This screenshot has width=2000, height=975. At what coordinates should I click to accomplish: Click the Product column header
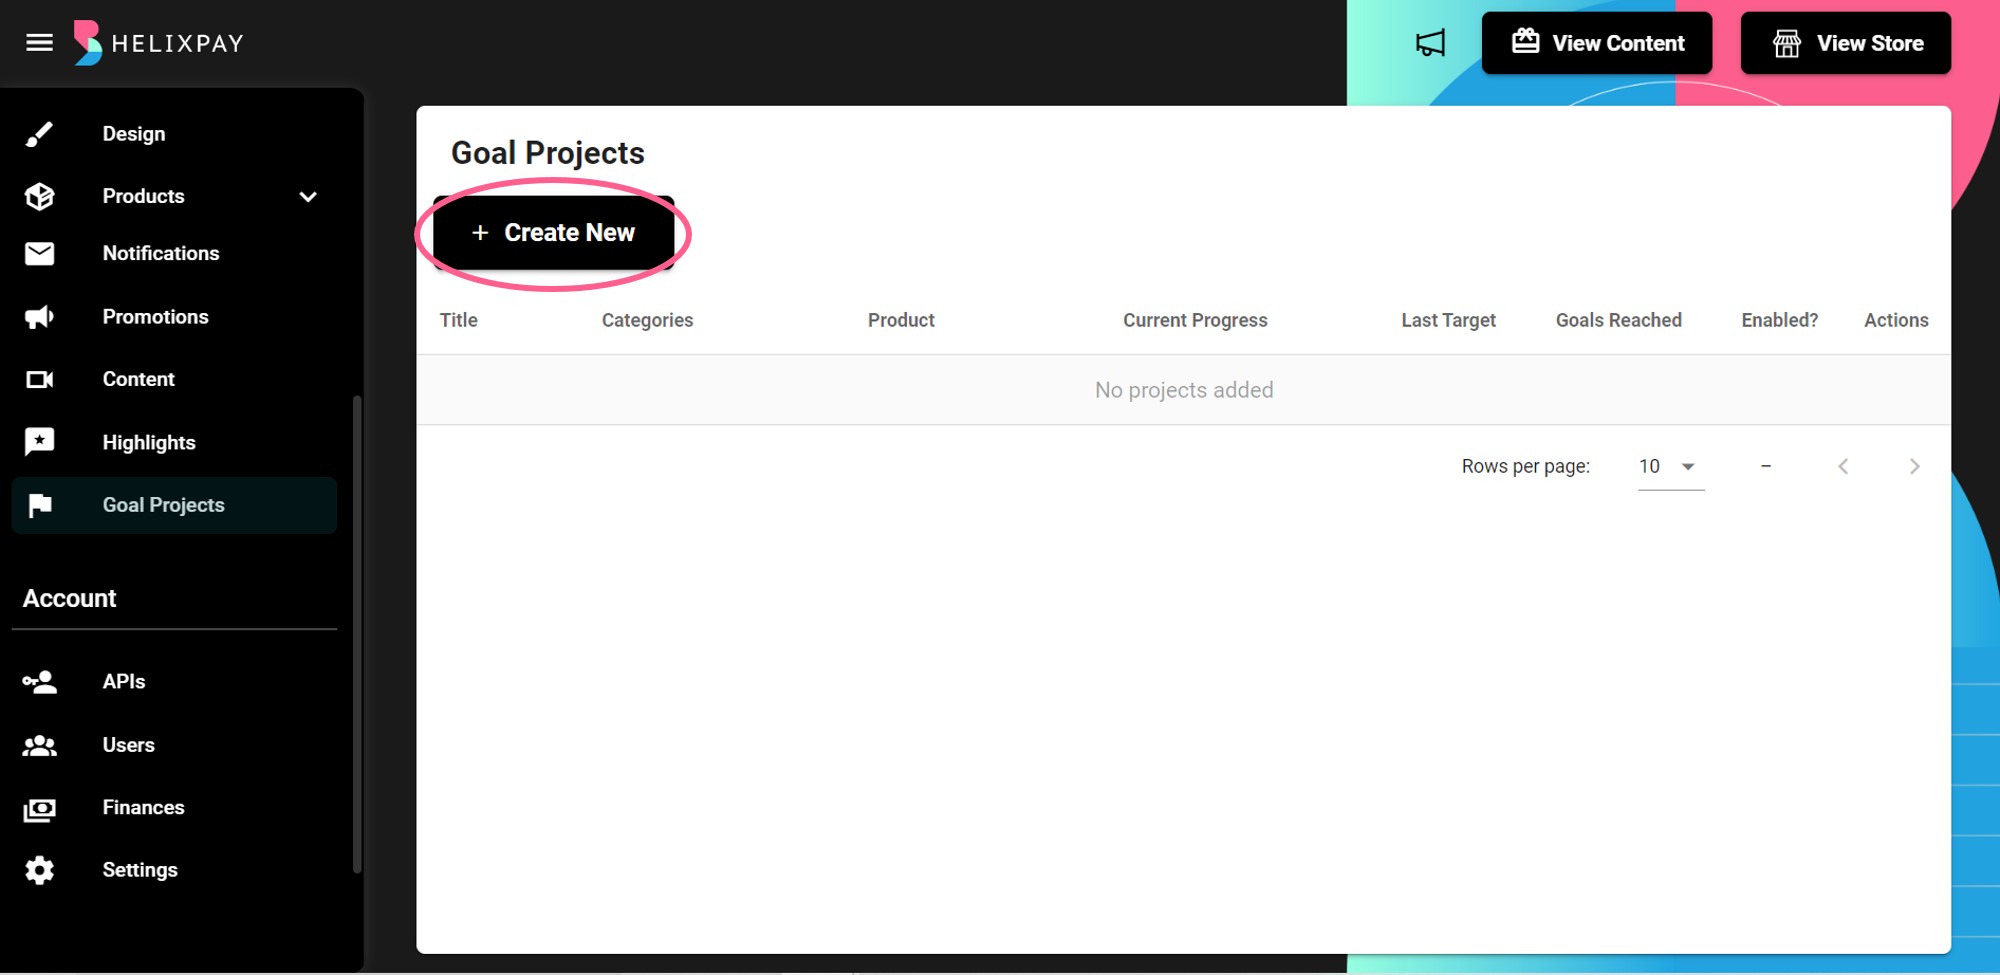[x=901, y=320]
